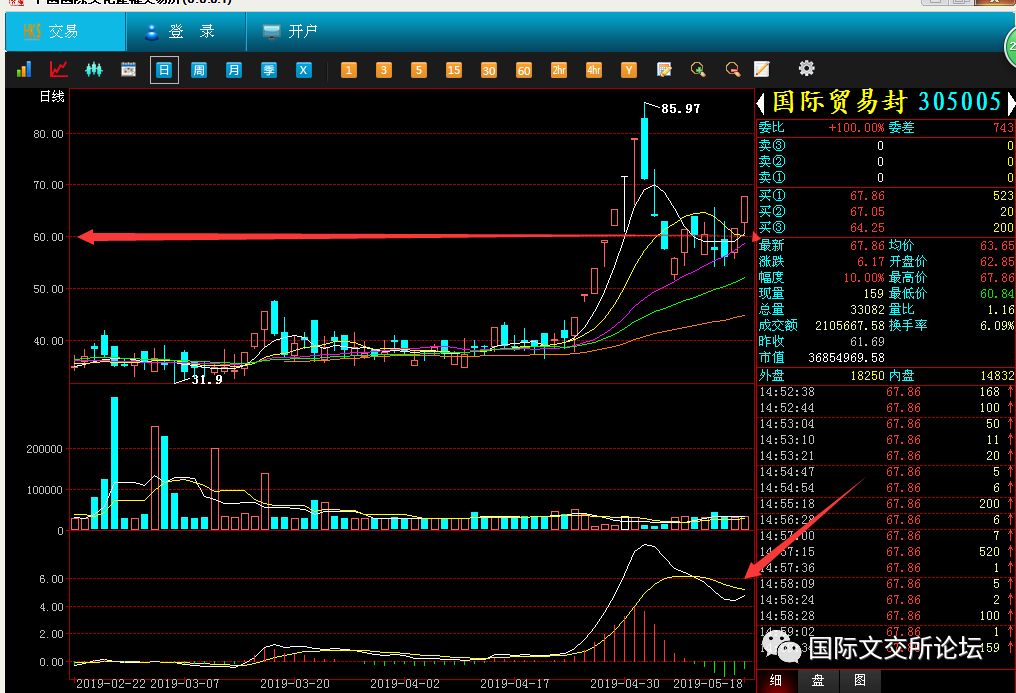Screen dimensions: 1016x693
Task: Click the 市值 36854969.58 value
Action: [846, 358]
